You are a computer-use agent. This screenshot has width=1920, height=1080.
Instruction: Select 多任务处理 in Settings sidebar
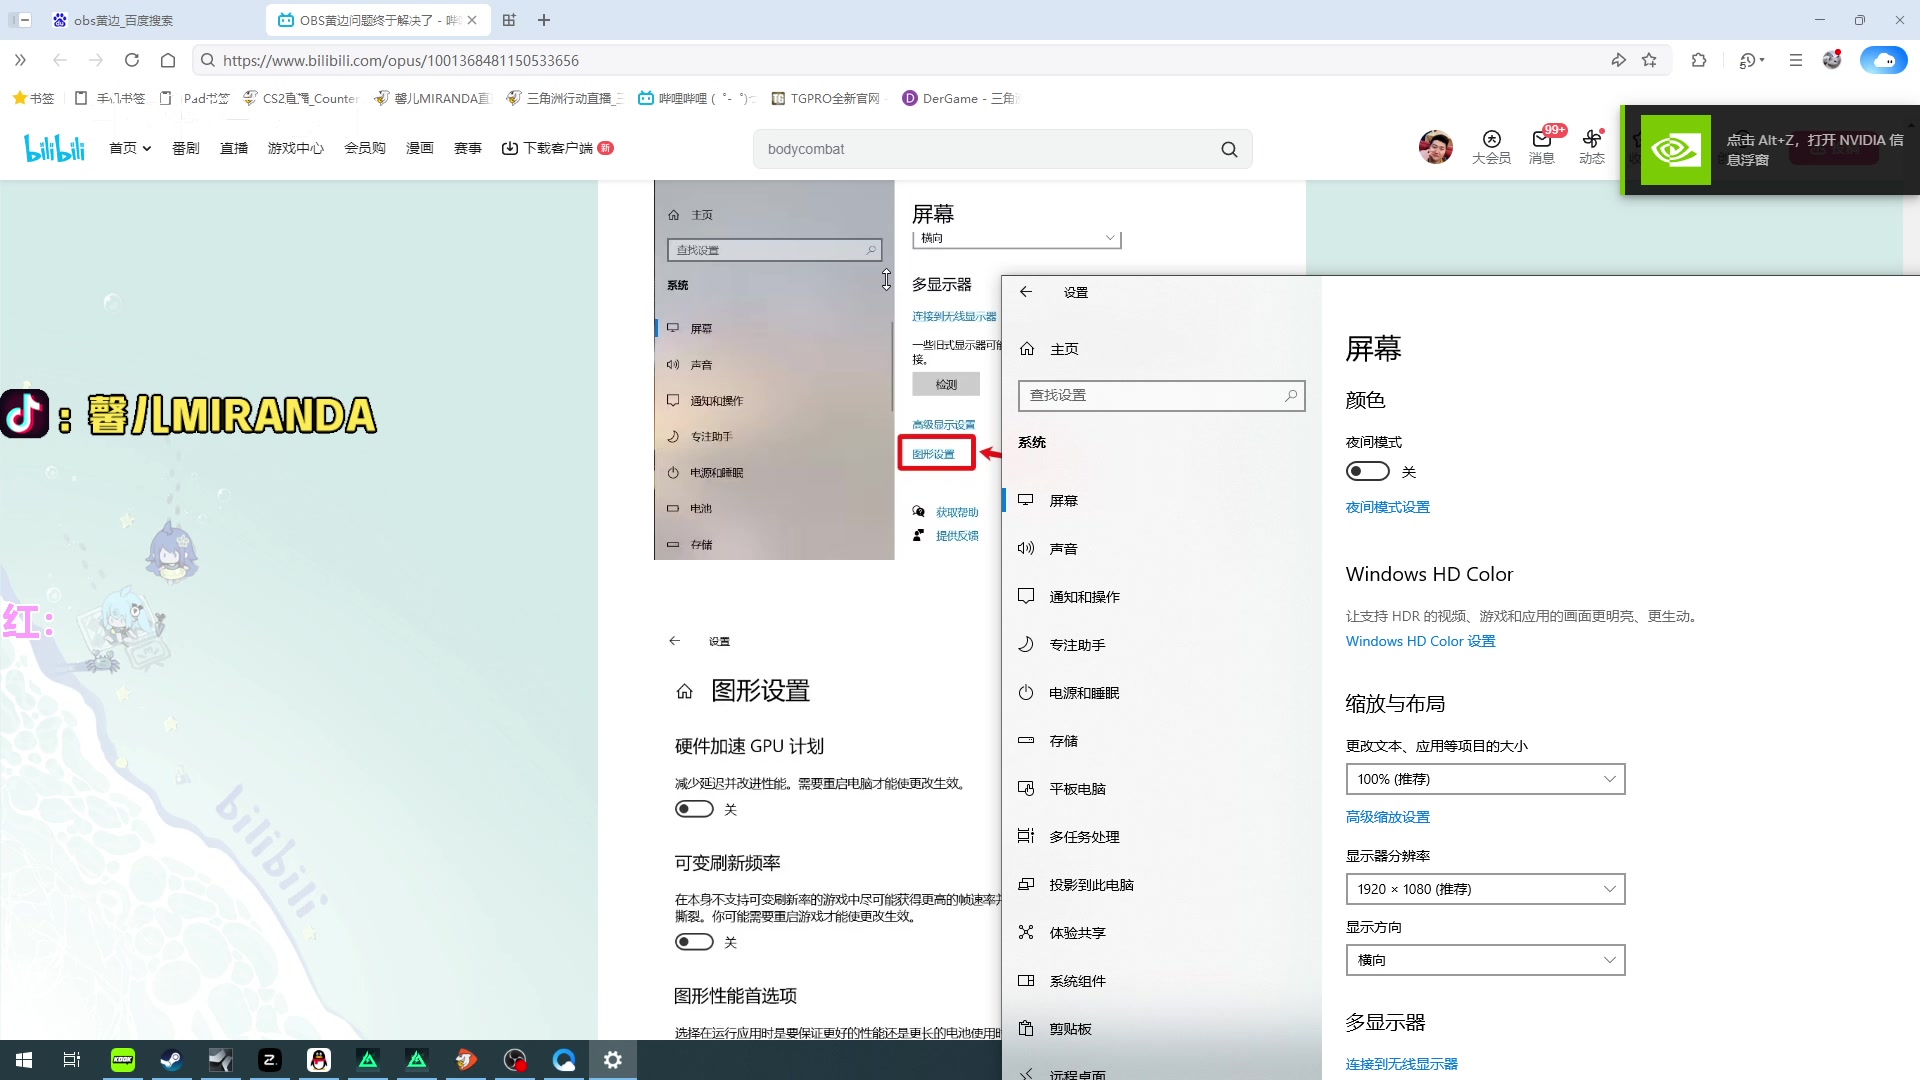coord(1160,836)
